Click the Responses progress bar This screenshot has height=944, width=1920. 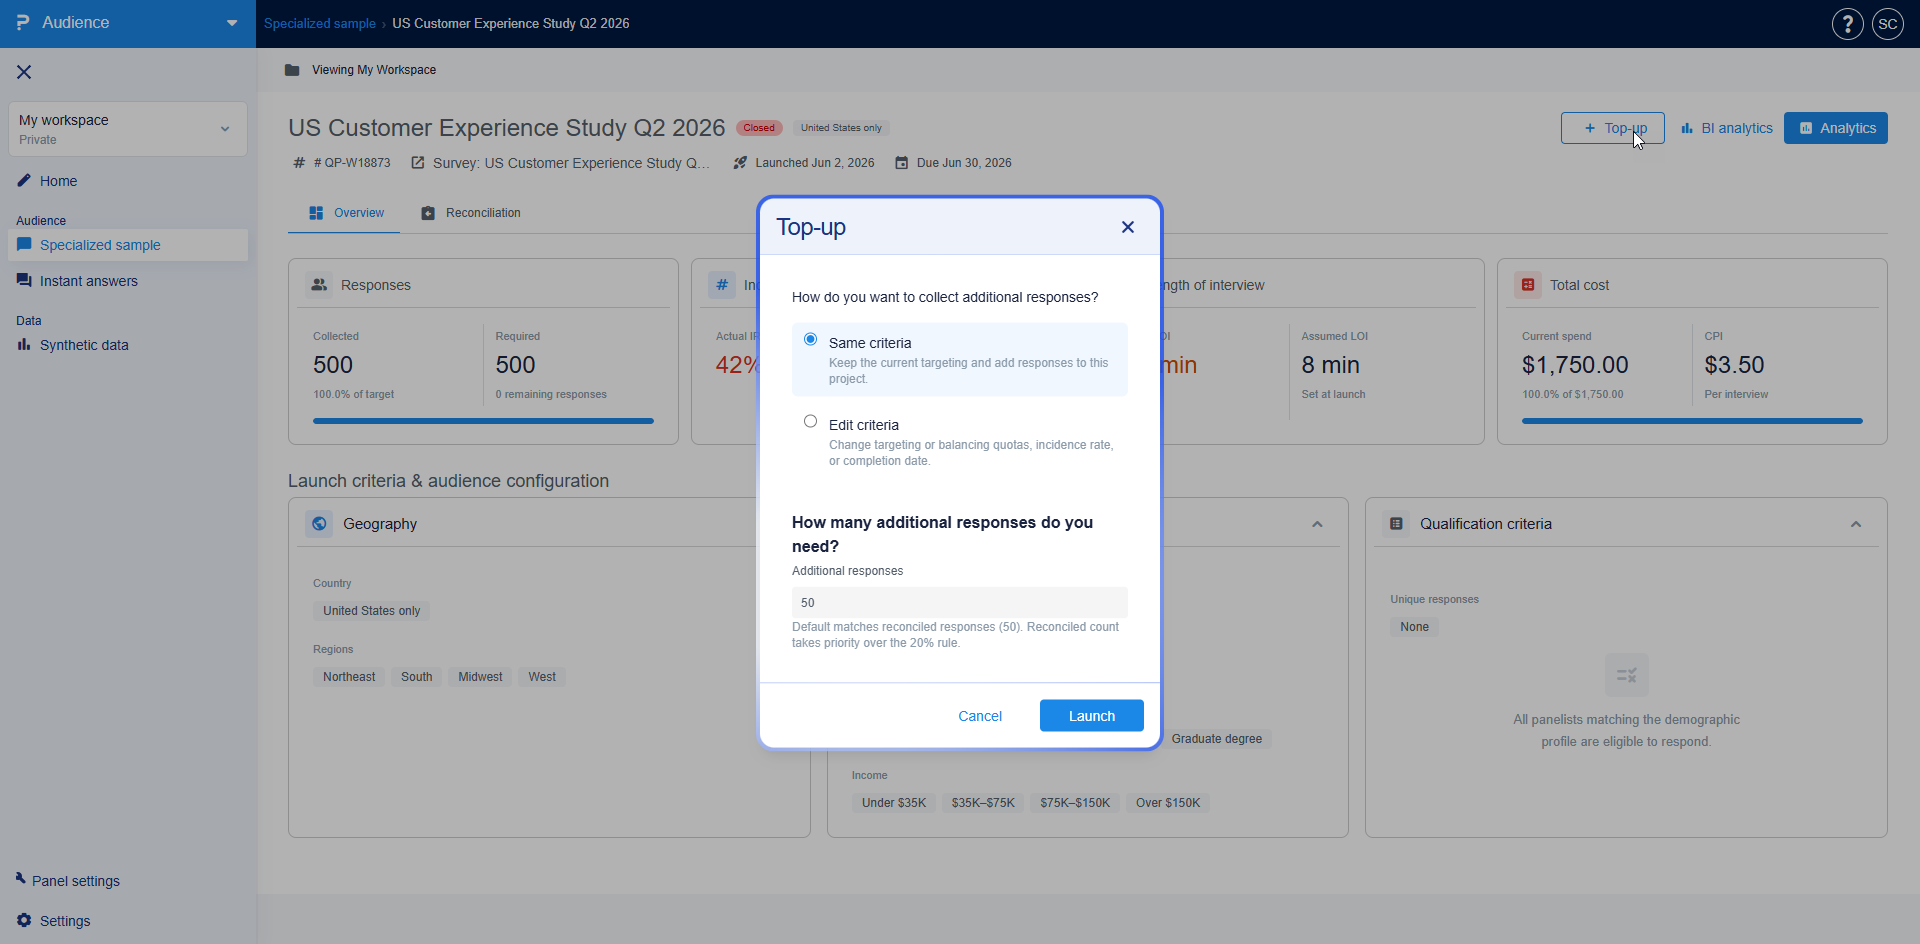click(x=483, y=421)
